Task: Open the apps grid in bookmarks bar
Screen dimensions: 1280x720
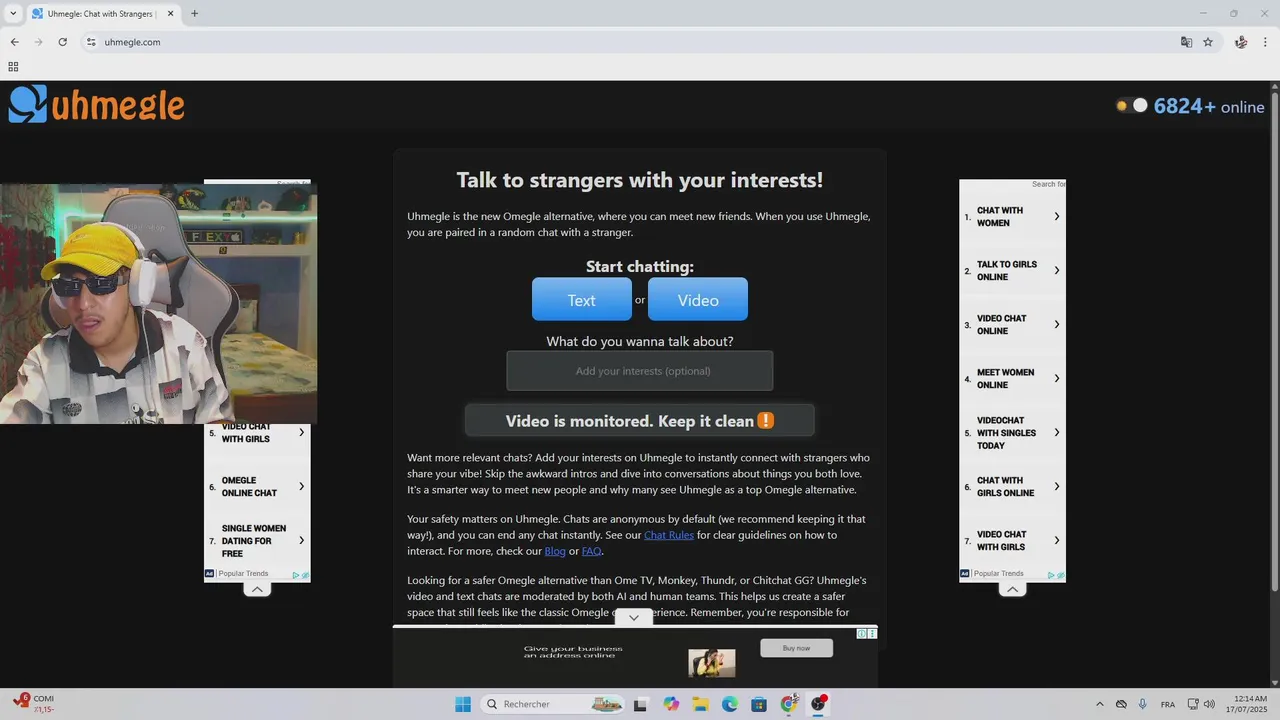Action: (x=13, y=67)
